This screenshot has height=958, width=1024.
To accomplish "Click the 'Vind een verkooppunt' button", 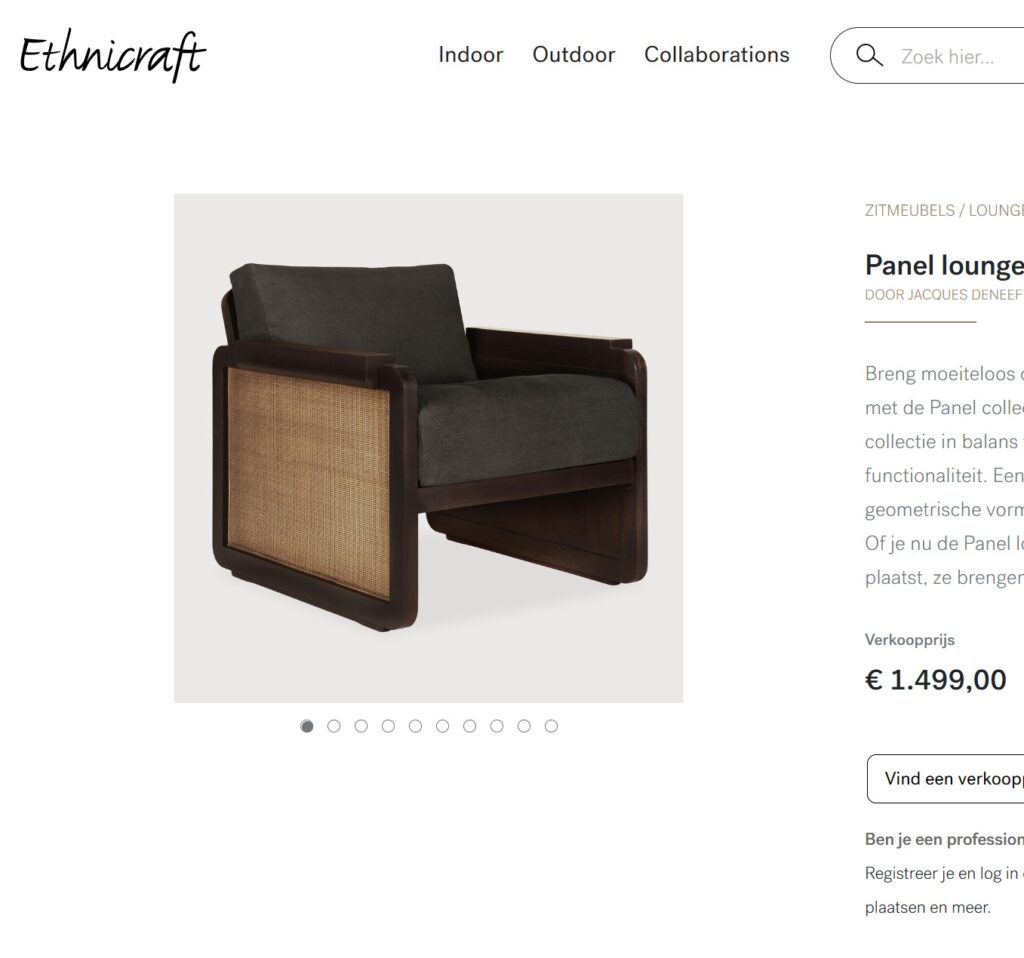I will (946, 778).
